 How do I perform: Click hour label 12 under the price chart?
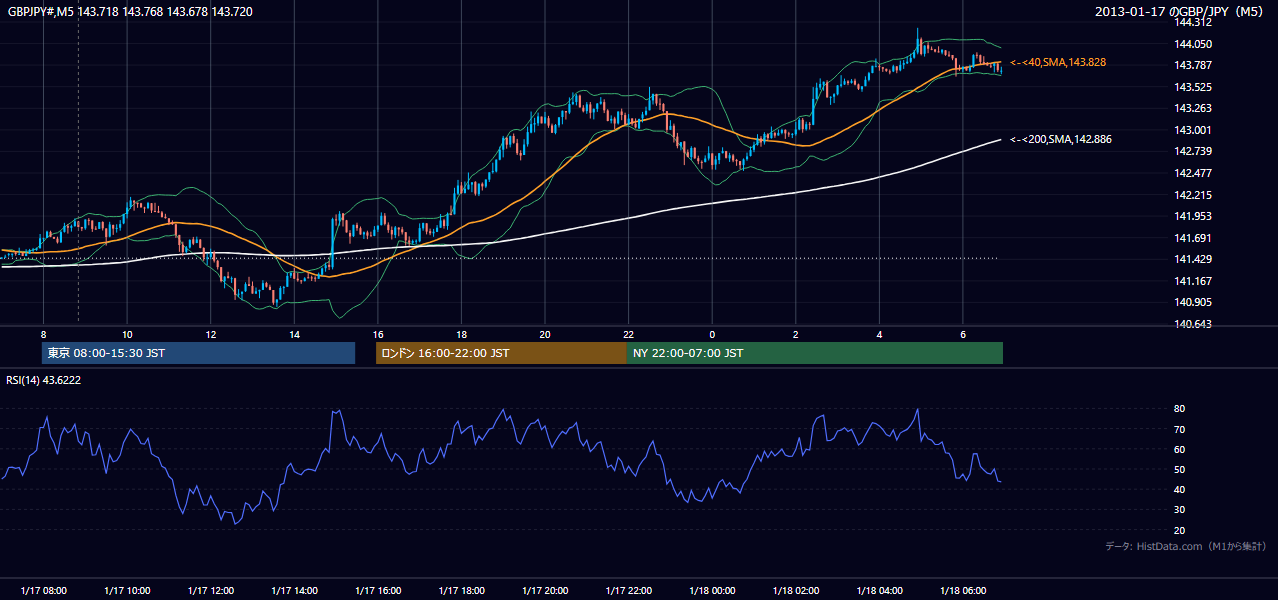(210, 334)
